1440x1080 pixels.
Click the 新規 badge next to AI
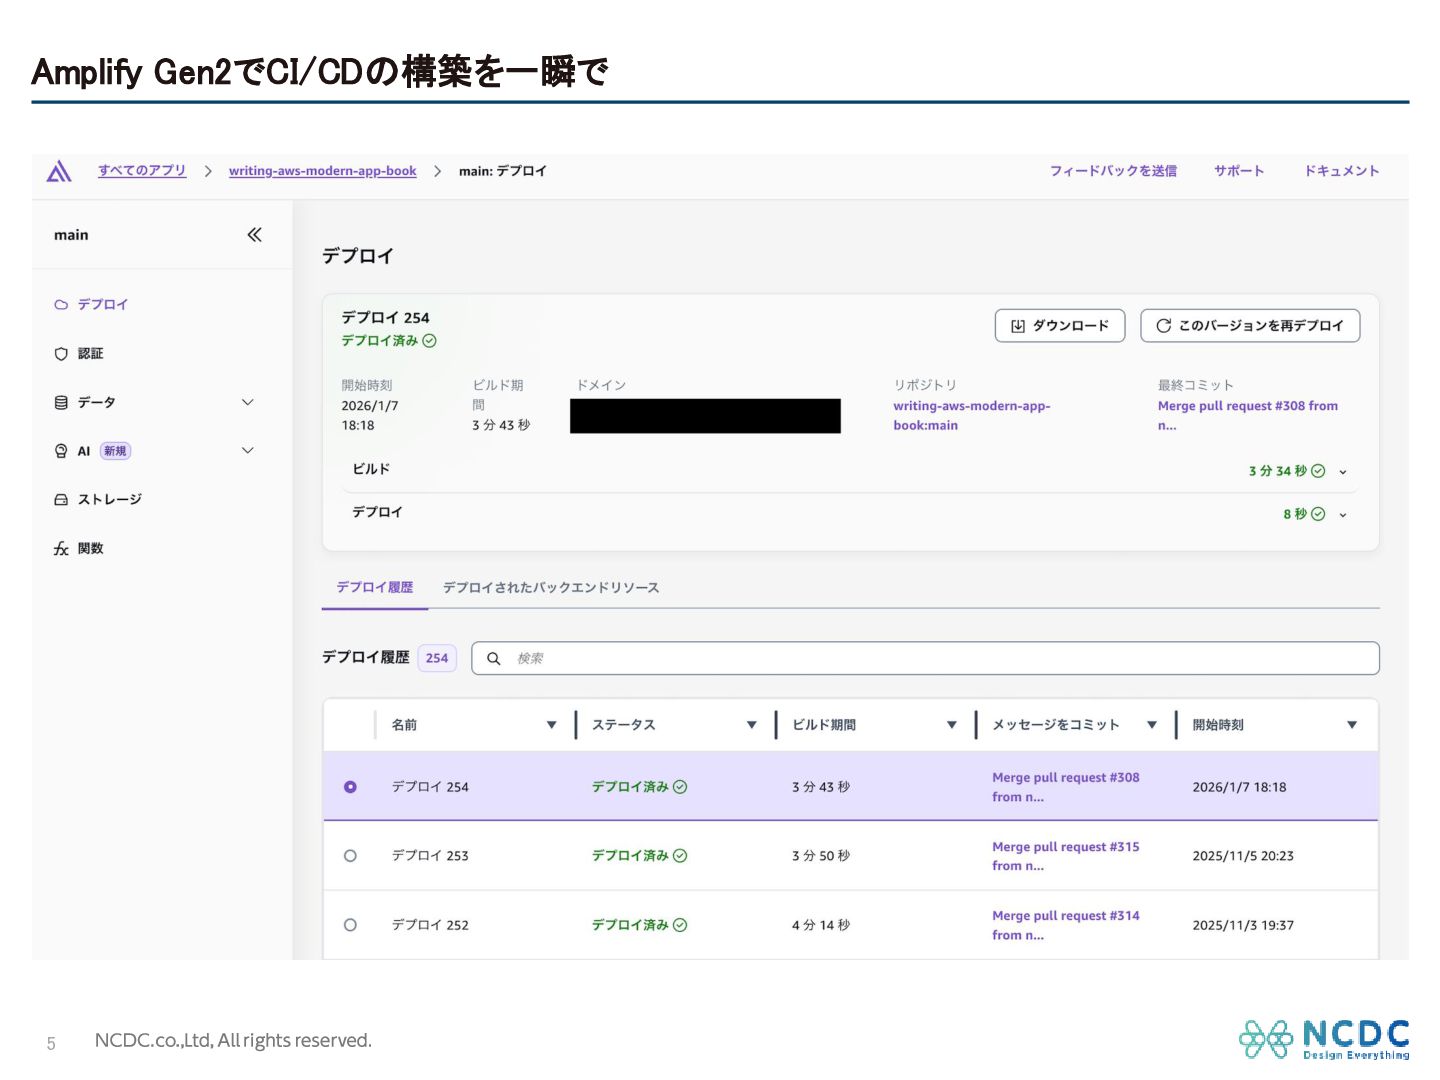click(x=115, y=451)
